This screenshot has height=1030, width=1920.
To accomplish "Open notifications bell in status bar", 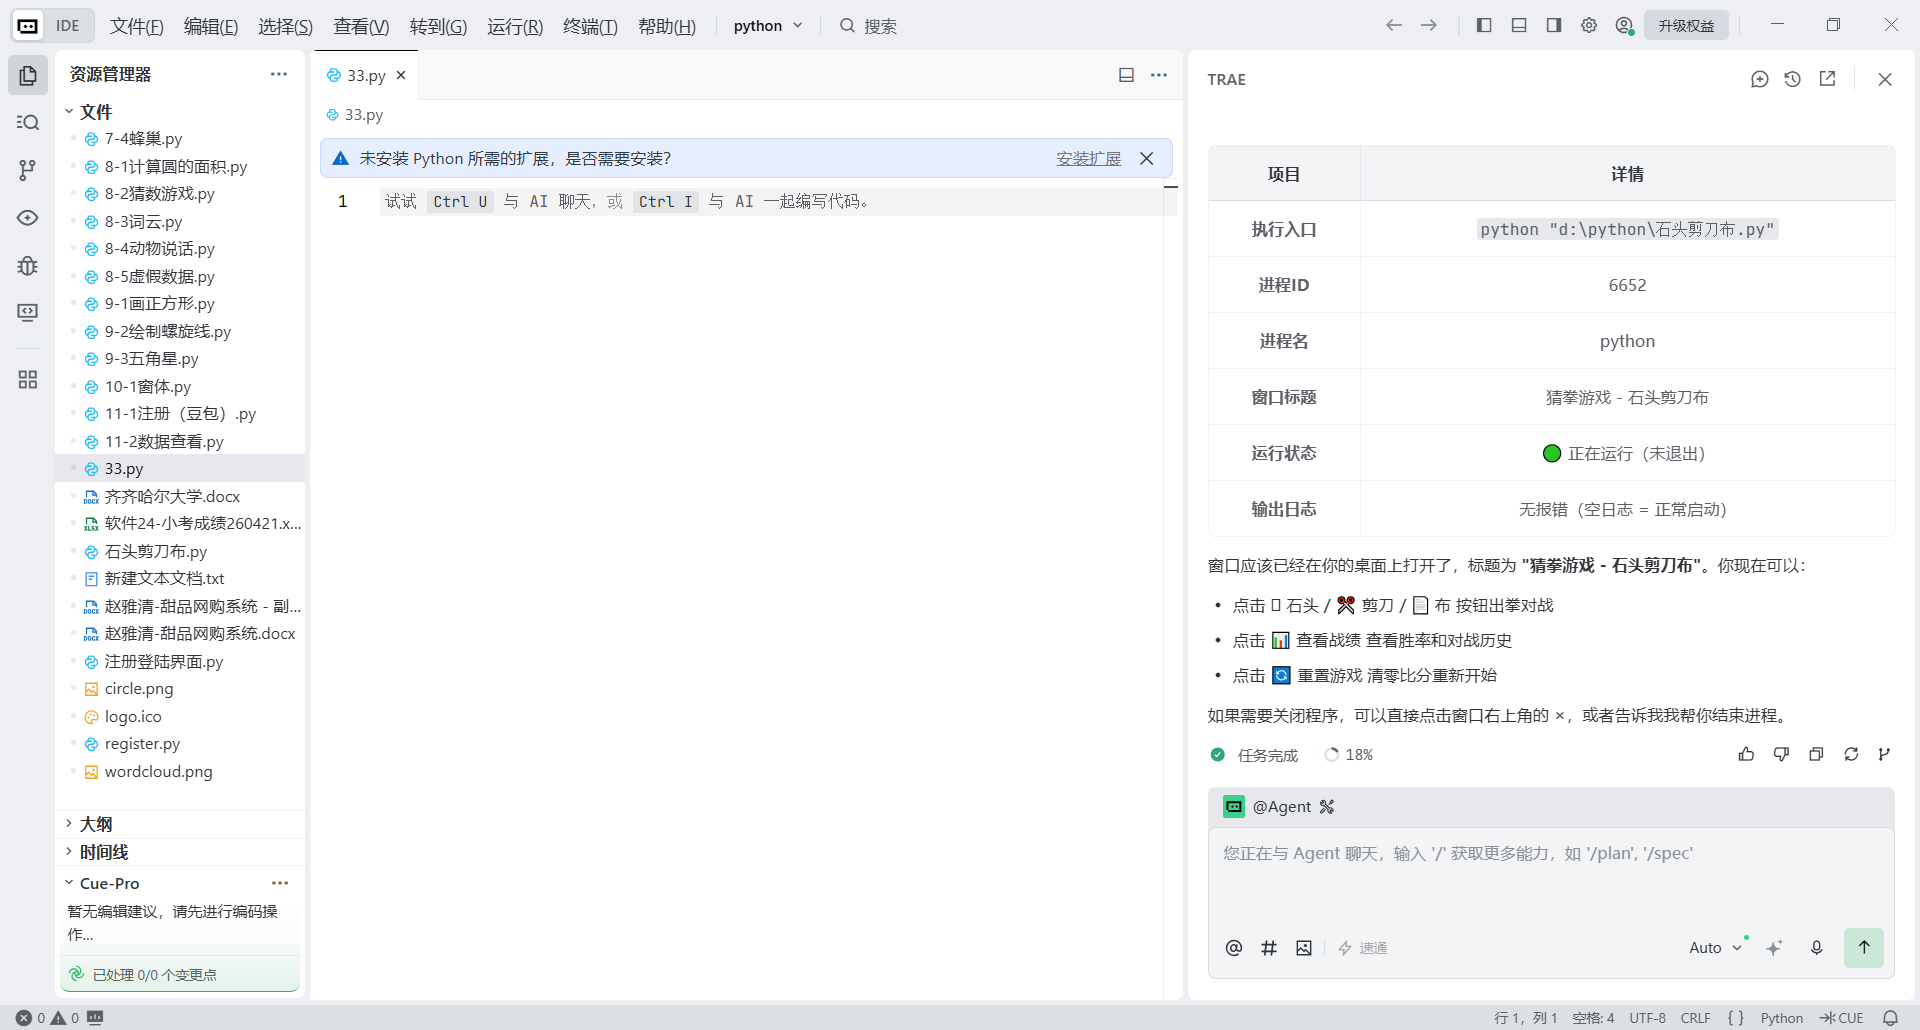I will (x=1890, y=1018).
